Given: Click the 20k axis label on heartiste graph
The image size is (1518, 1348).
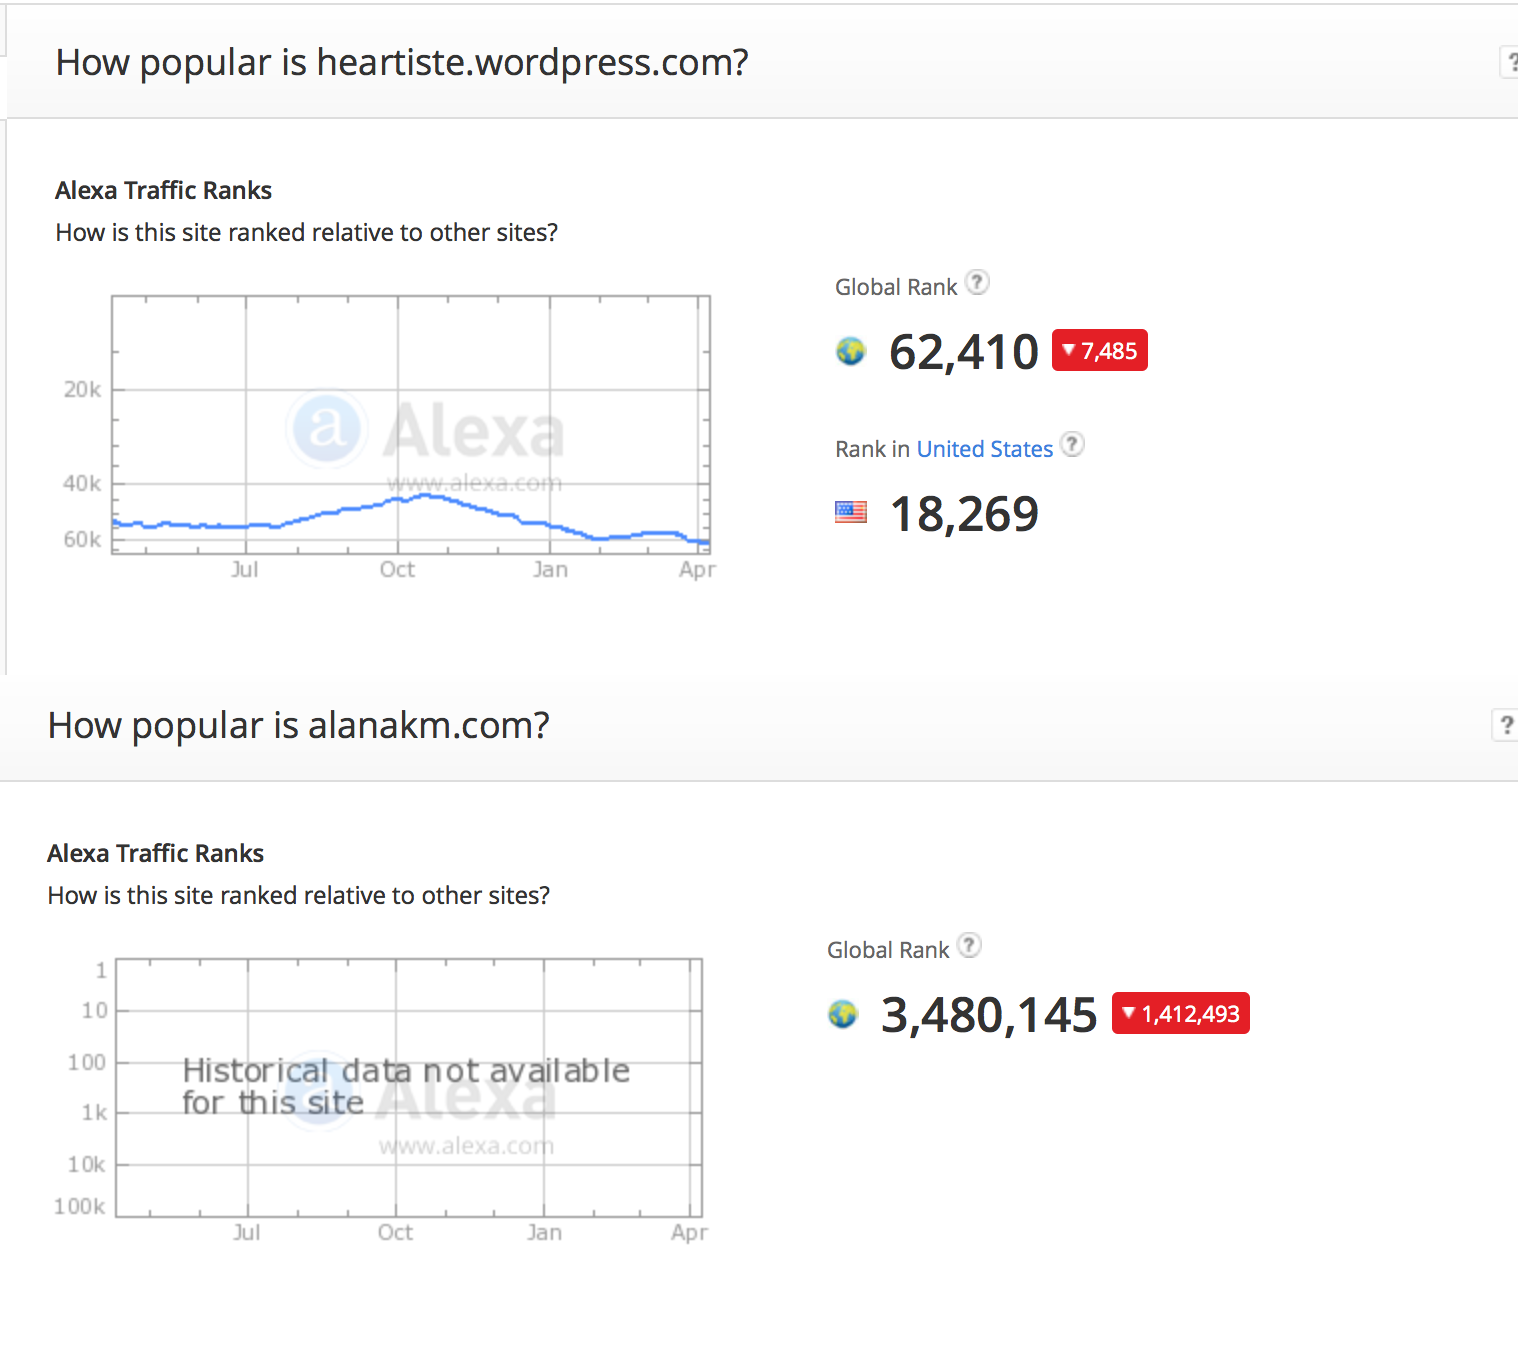Looking at the screenshot, I should pos(82,389).
